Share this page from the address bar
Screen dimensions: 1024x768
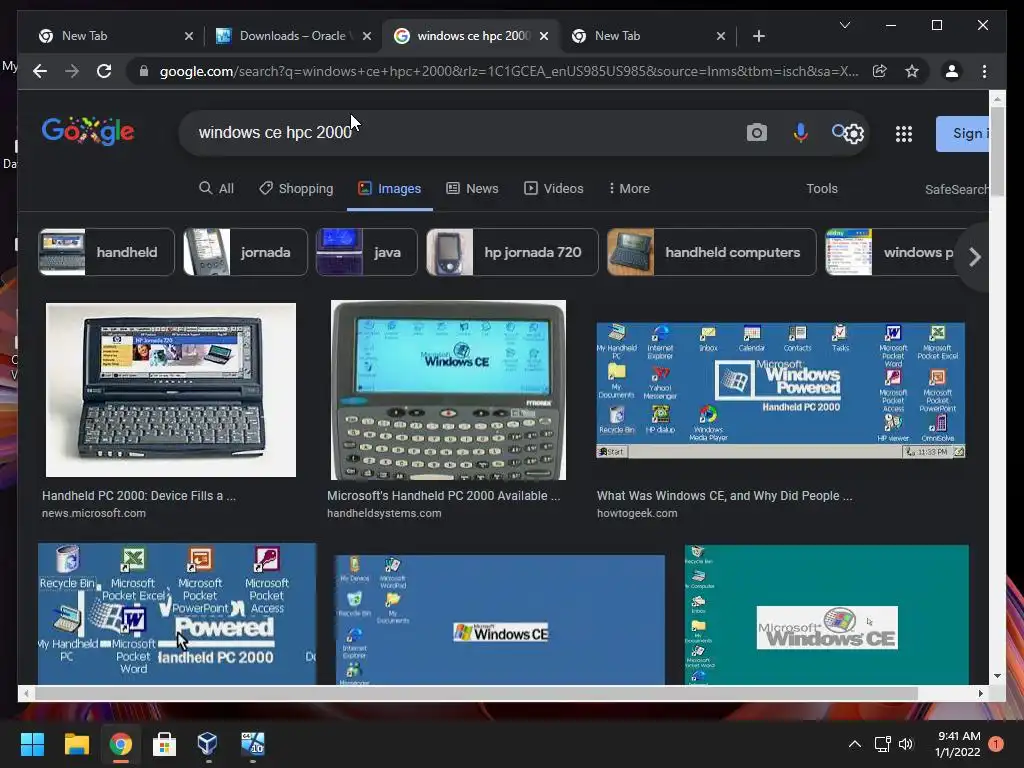pyautogui.click(x=880, y=71)
